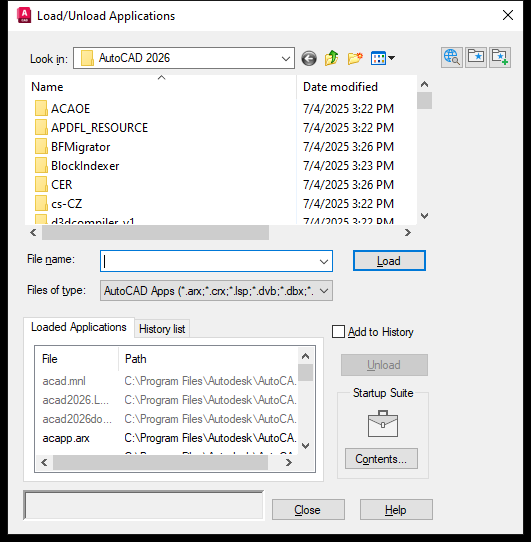Select the acad2026.L... loaded application row

[167, 400]
